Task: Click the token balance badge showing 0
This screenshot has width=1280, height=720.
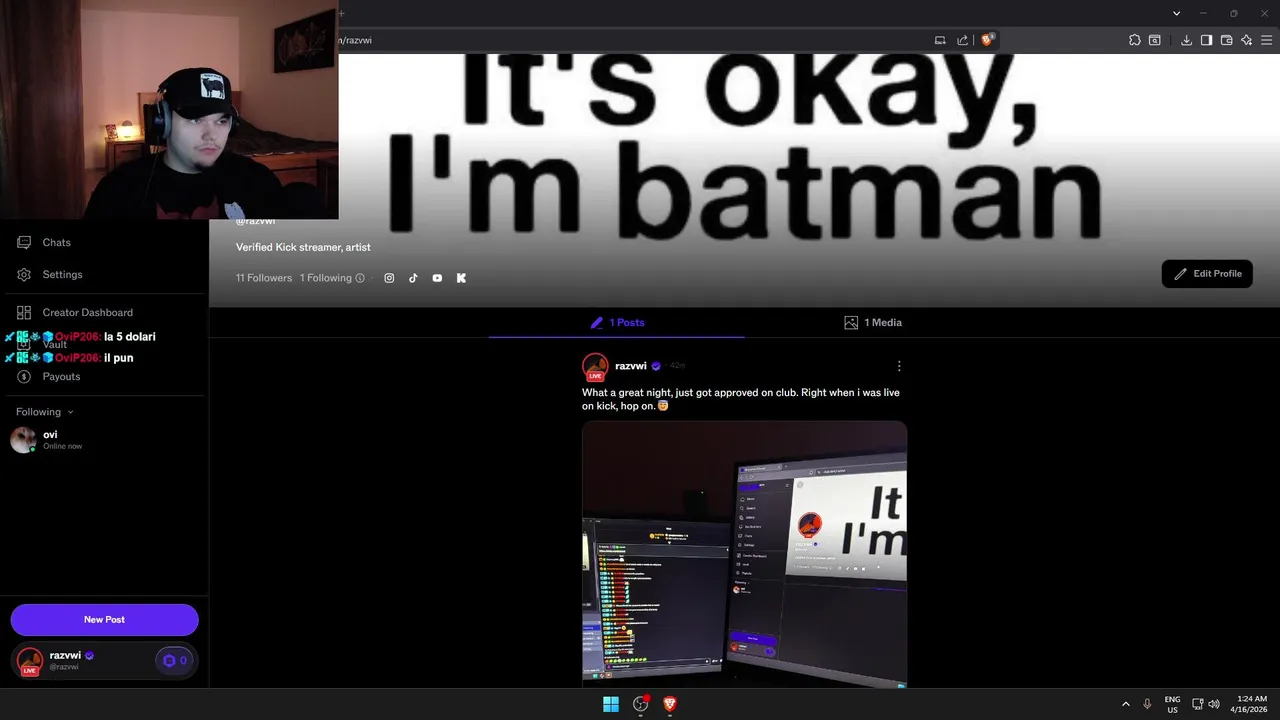Action: click(x=174, y=660)
